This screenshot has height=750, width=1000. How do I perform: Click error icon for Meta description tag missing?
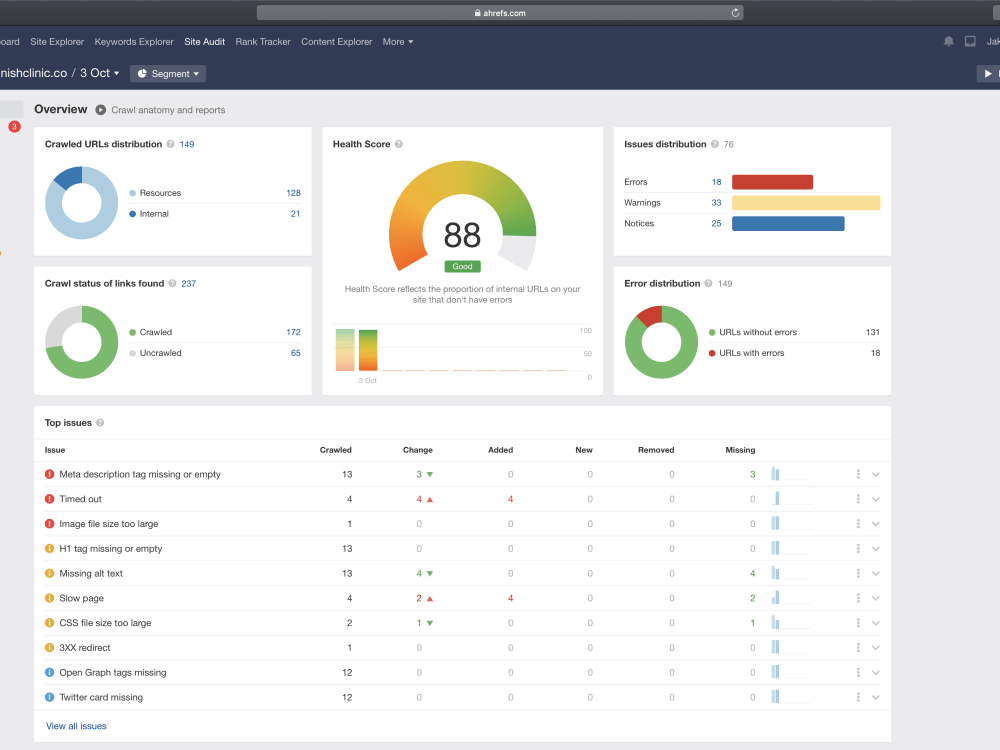(50, 474)
